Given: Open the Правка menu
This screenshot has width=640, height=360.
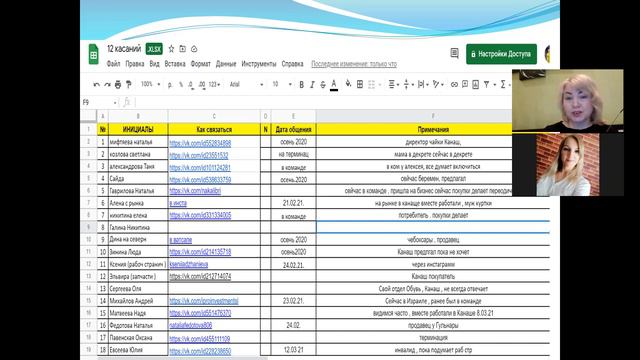Looking at the screenshot, I should 135,64.
